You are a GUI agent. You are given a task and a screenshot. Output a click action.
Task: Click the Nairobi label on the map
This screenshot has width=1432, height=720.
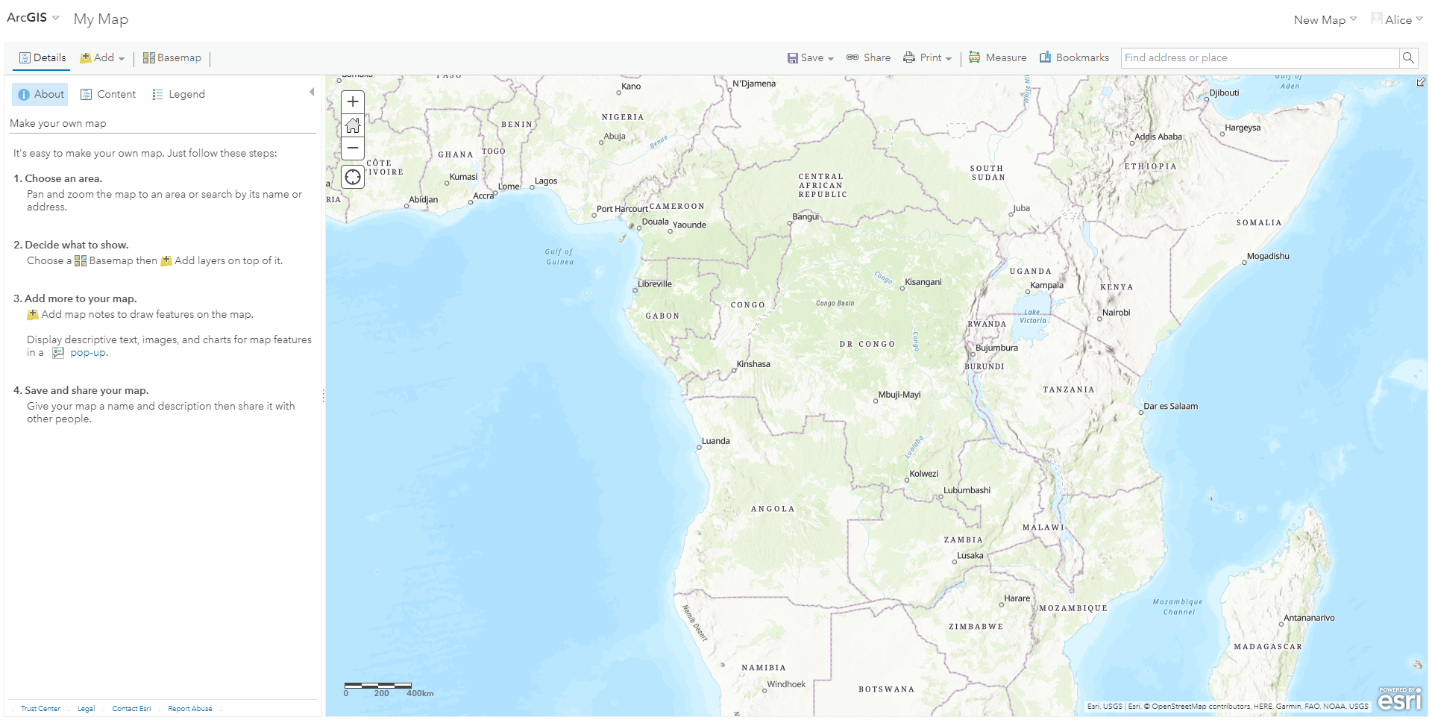click(1116, 313)
